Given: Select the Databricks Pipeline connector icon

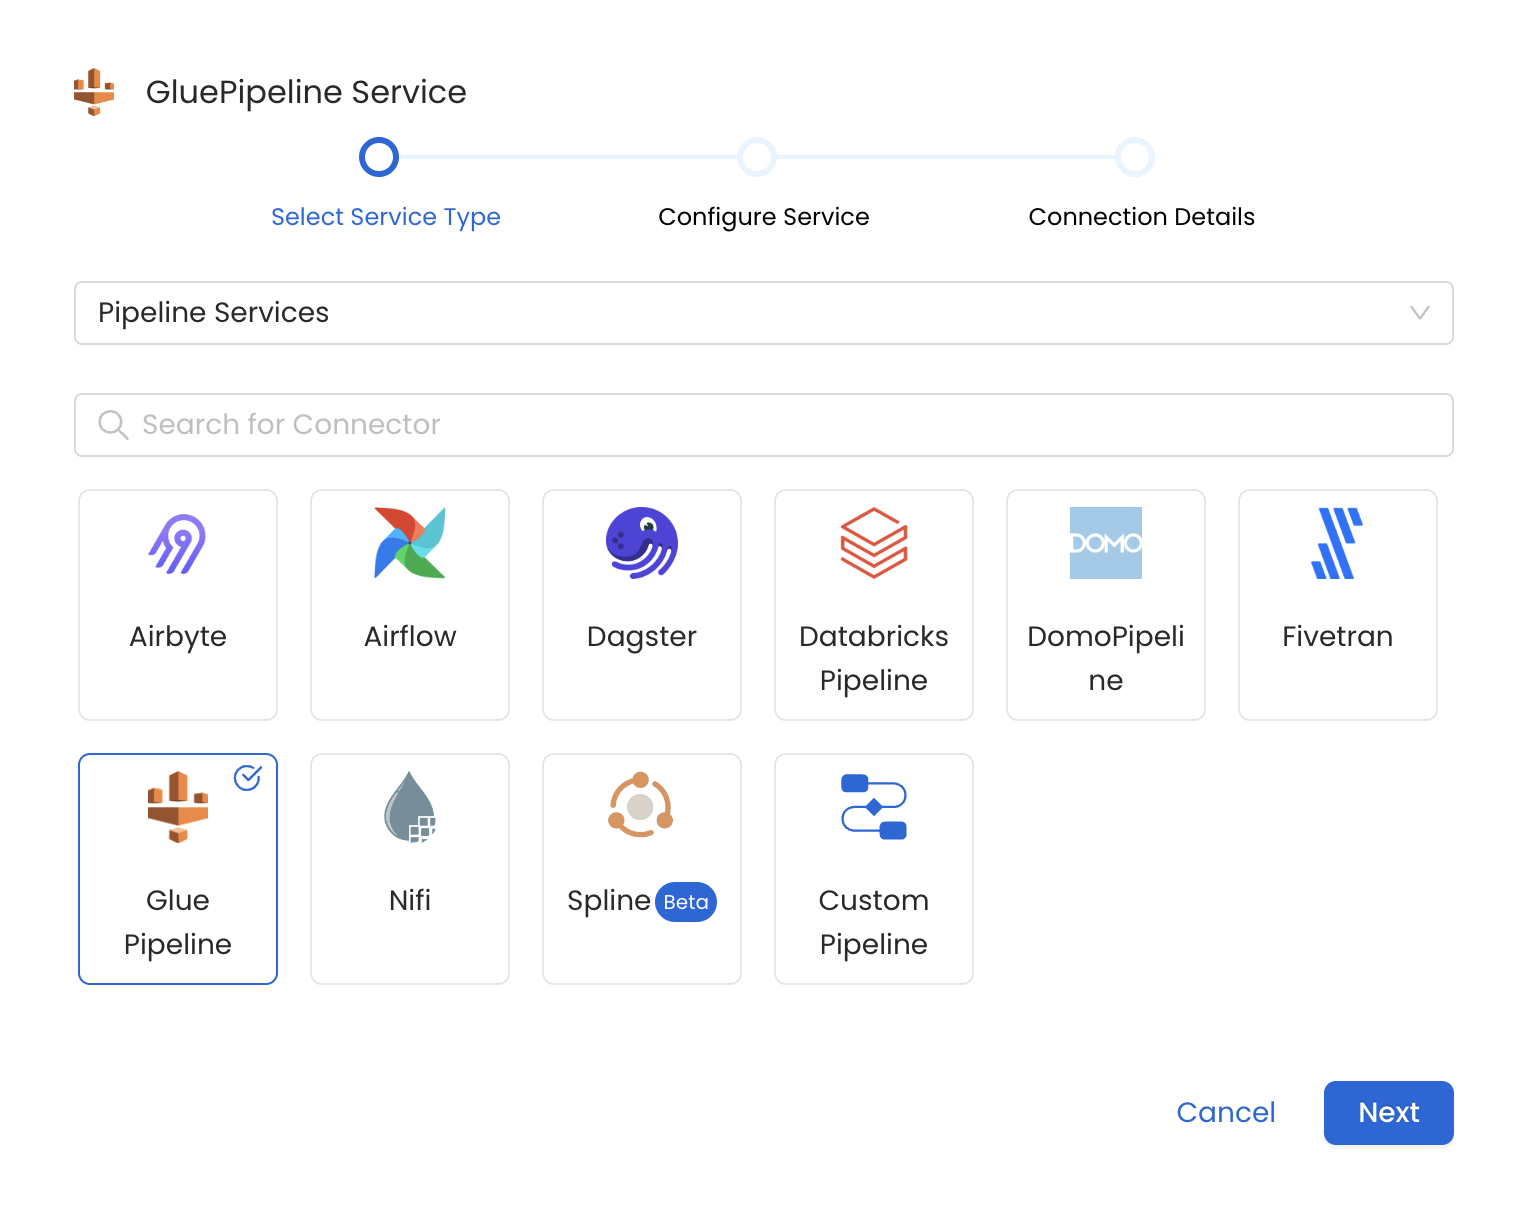Looking at the screenshot, I should pos(873,544).
